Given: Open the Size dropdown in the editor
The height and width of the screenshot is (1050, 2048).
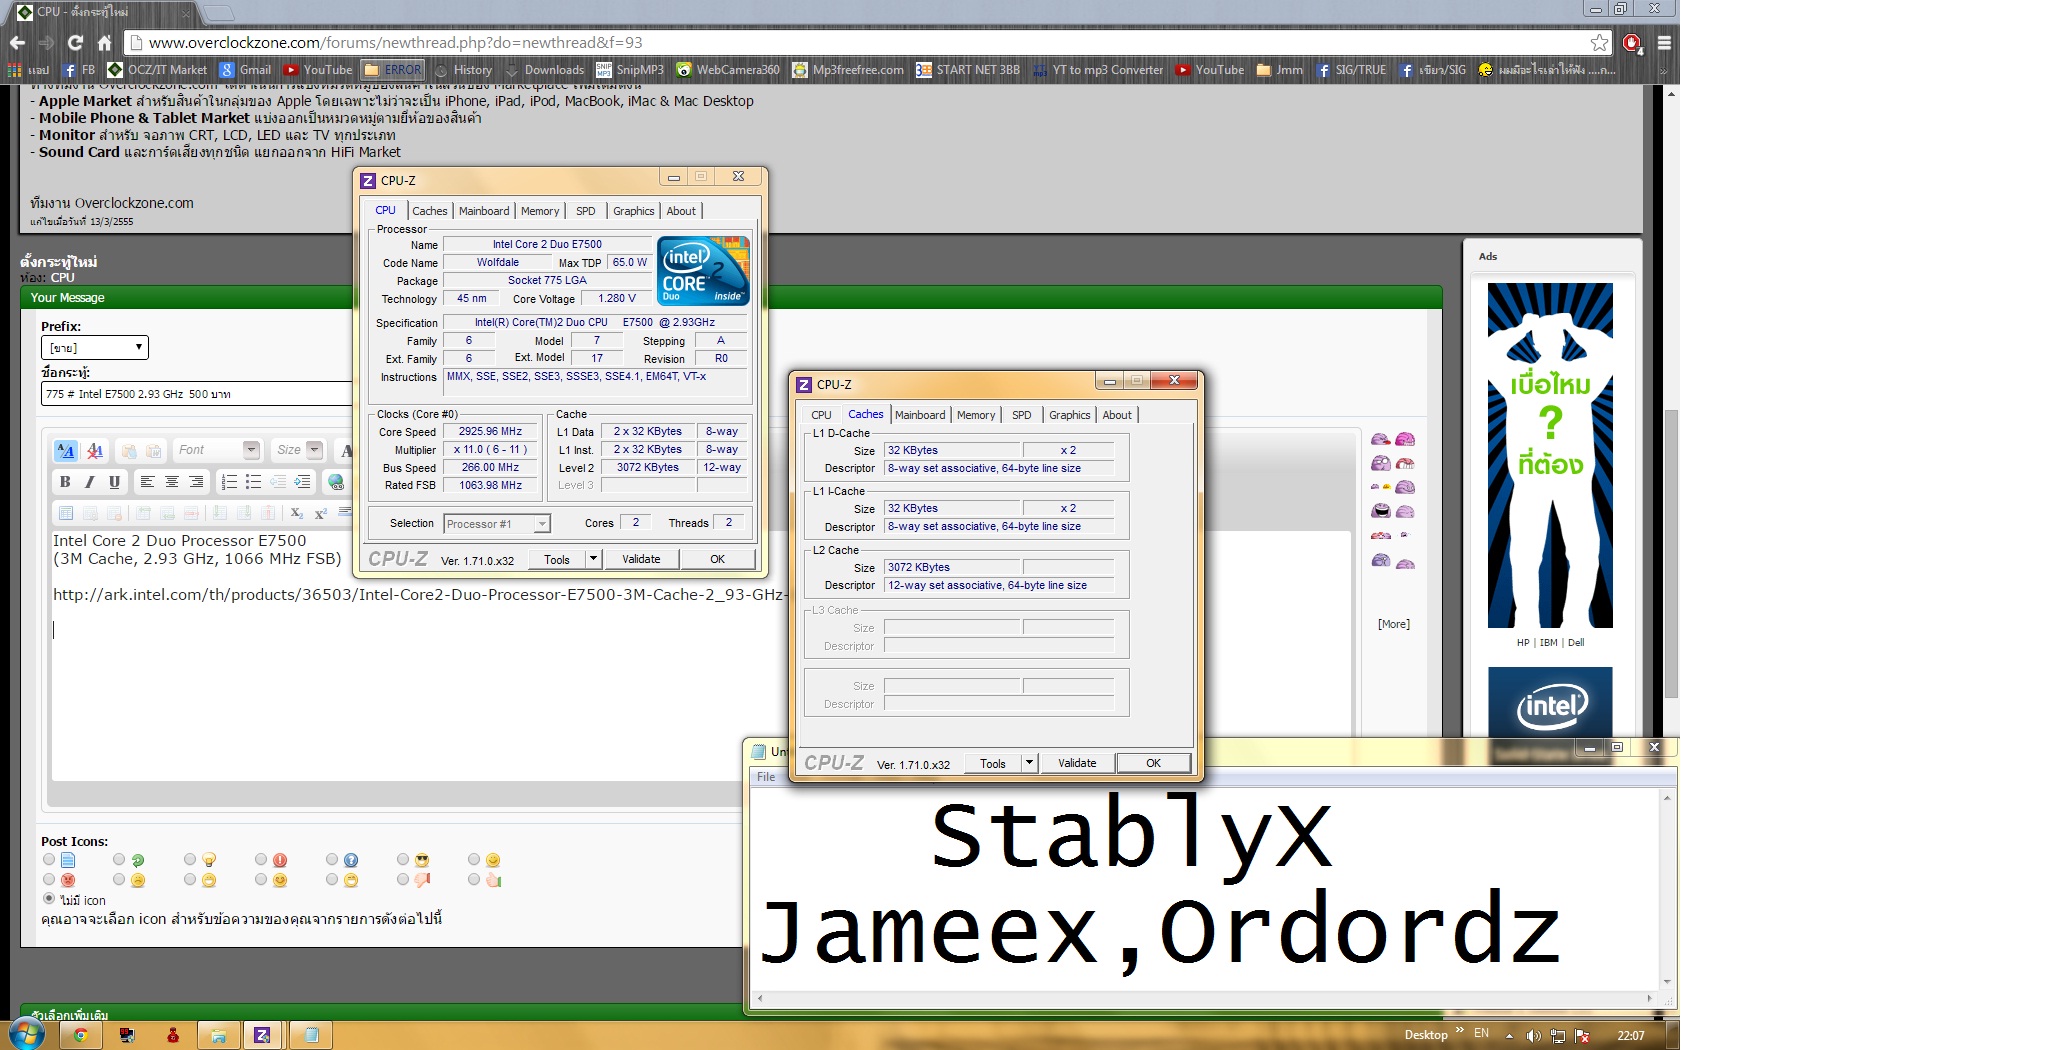Looking at the screenshot, I should 298,450.
